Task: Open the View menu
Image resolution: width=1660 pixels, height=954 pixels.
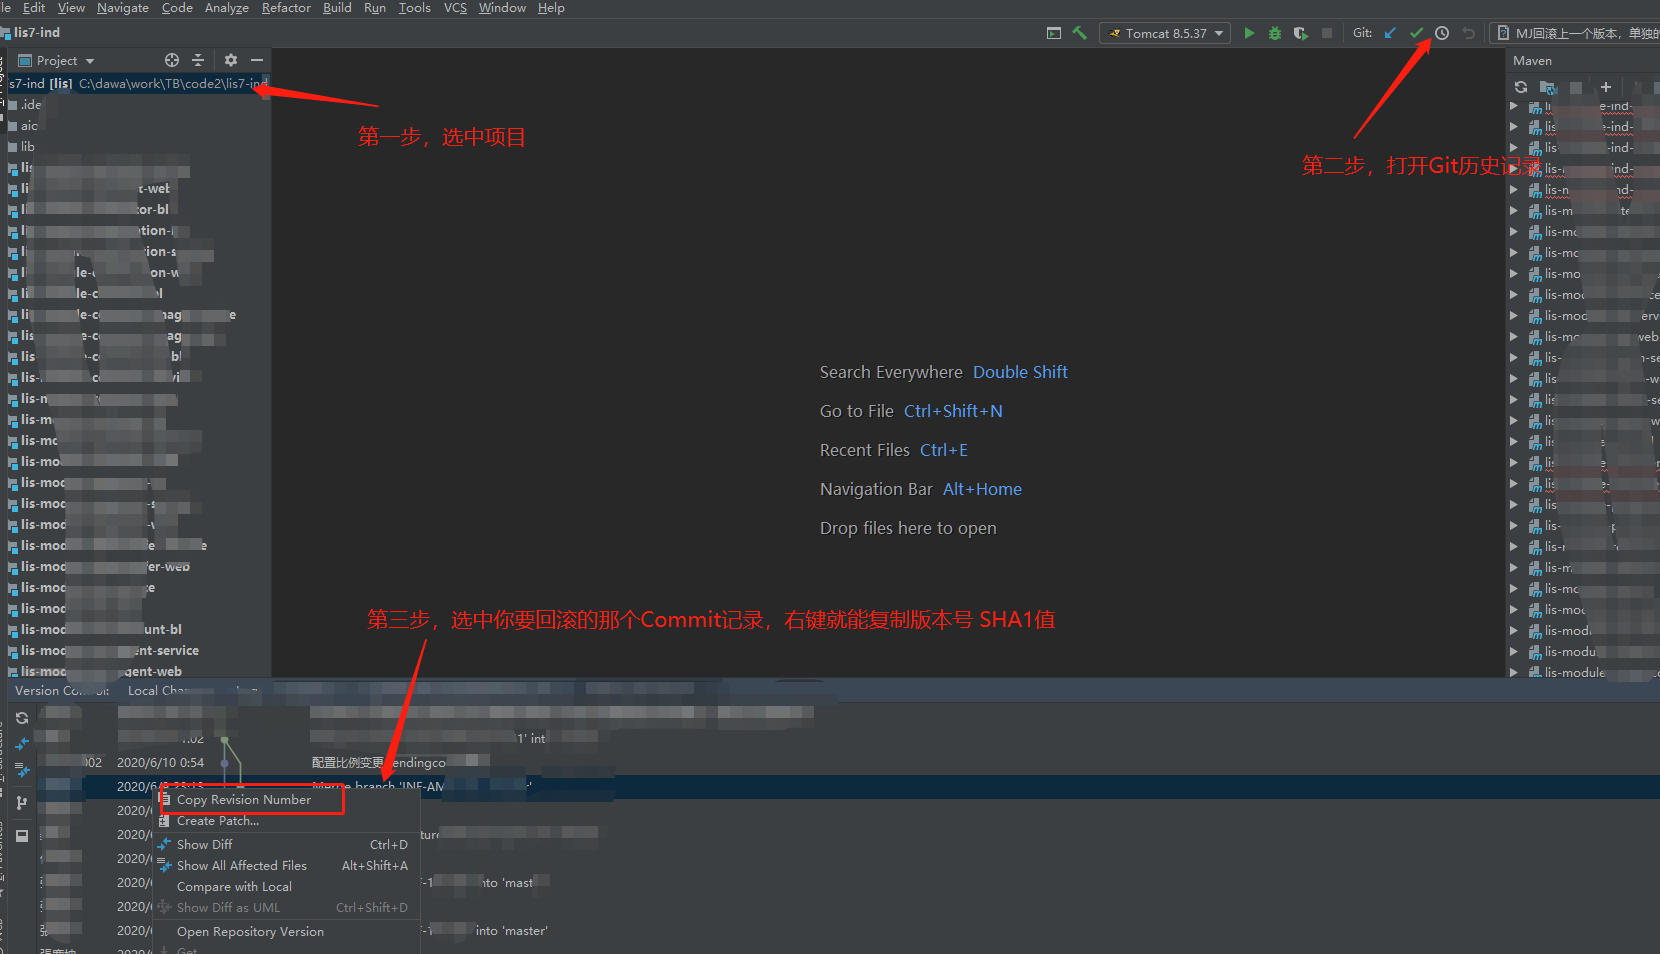Action: pos(71,8)
